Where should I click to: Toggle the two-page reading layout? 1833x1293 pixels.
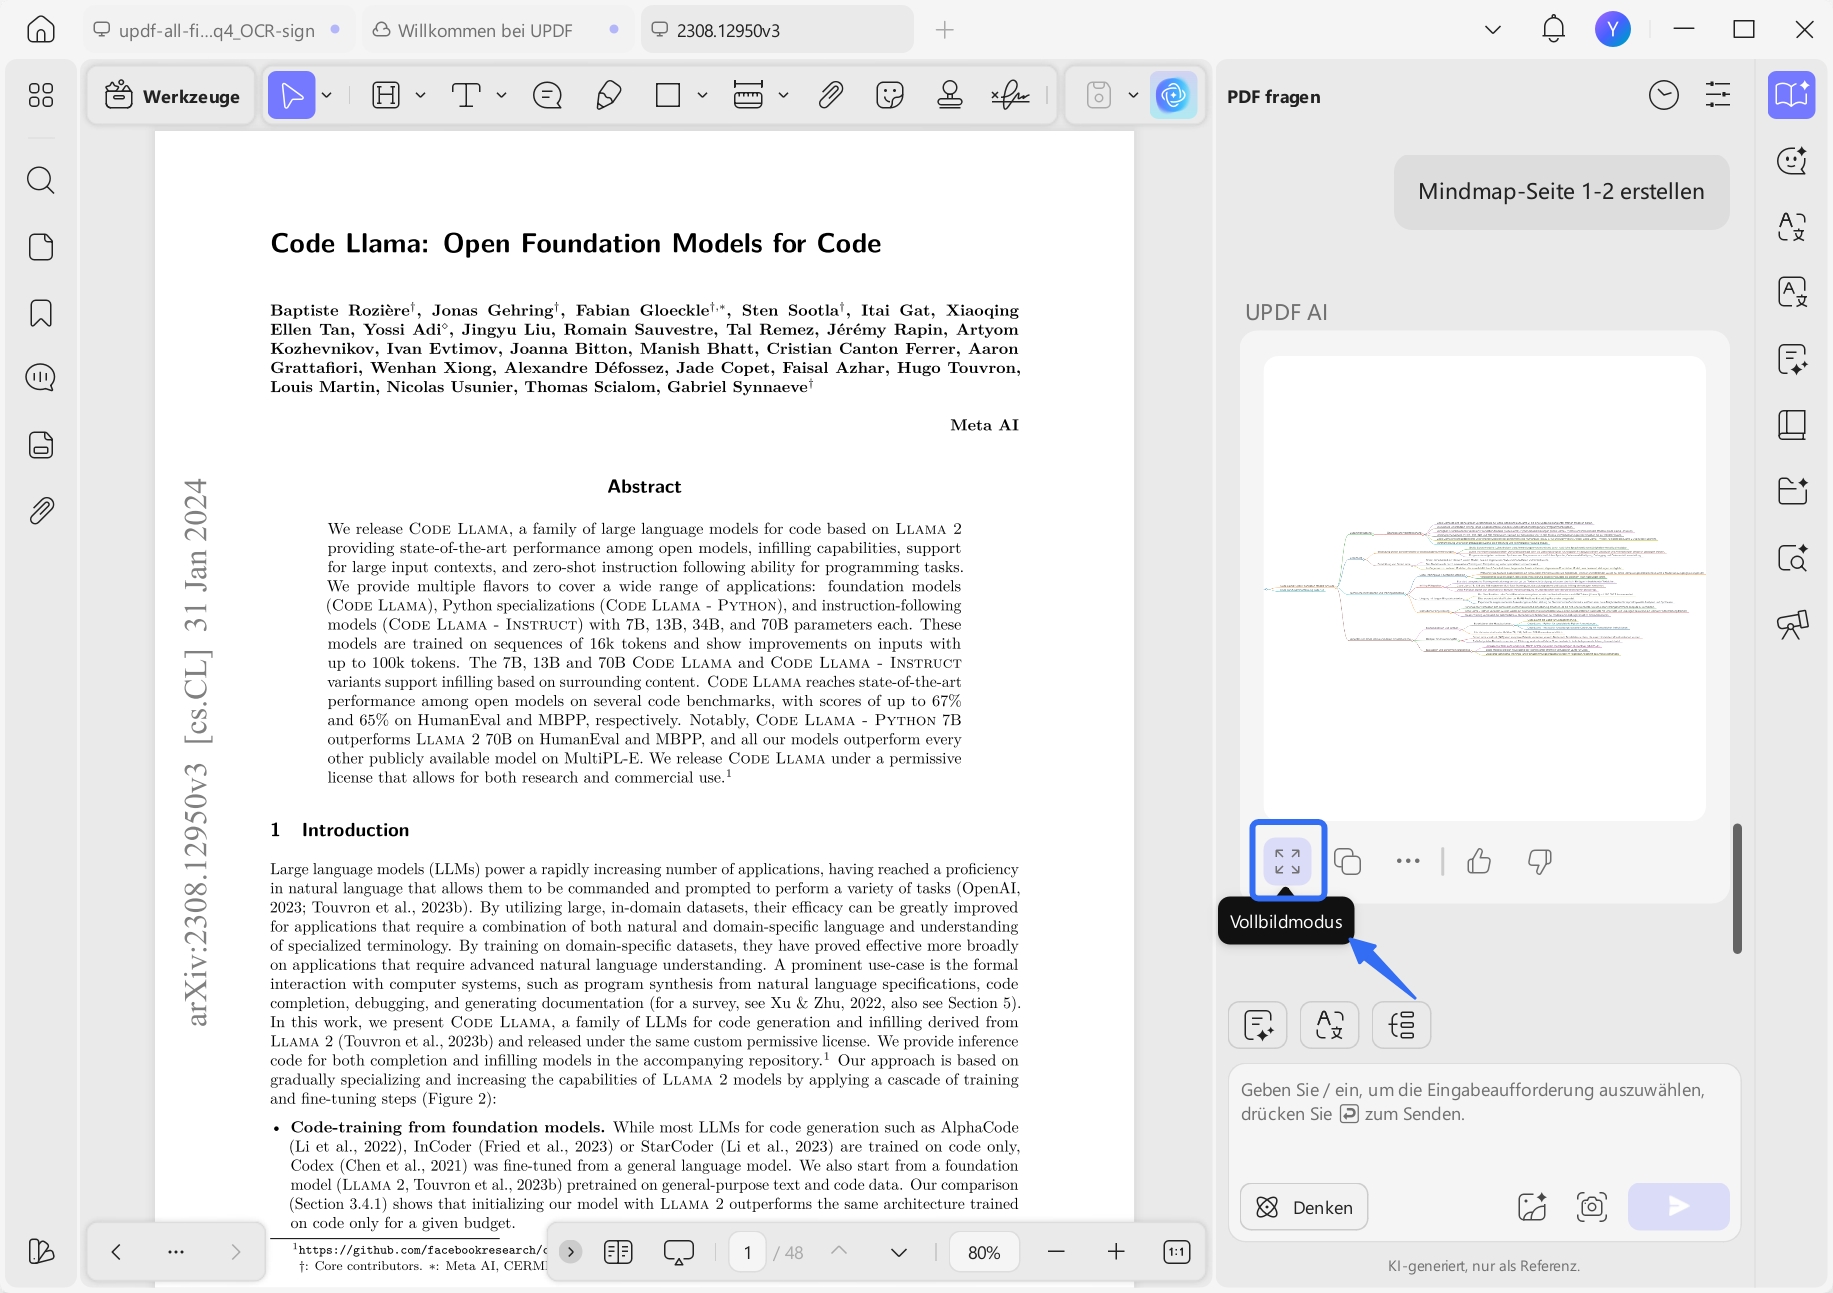coord(619,1252)
